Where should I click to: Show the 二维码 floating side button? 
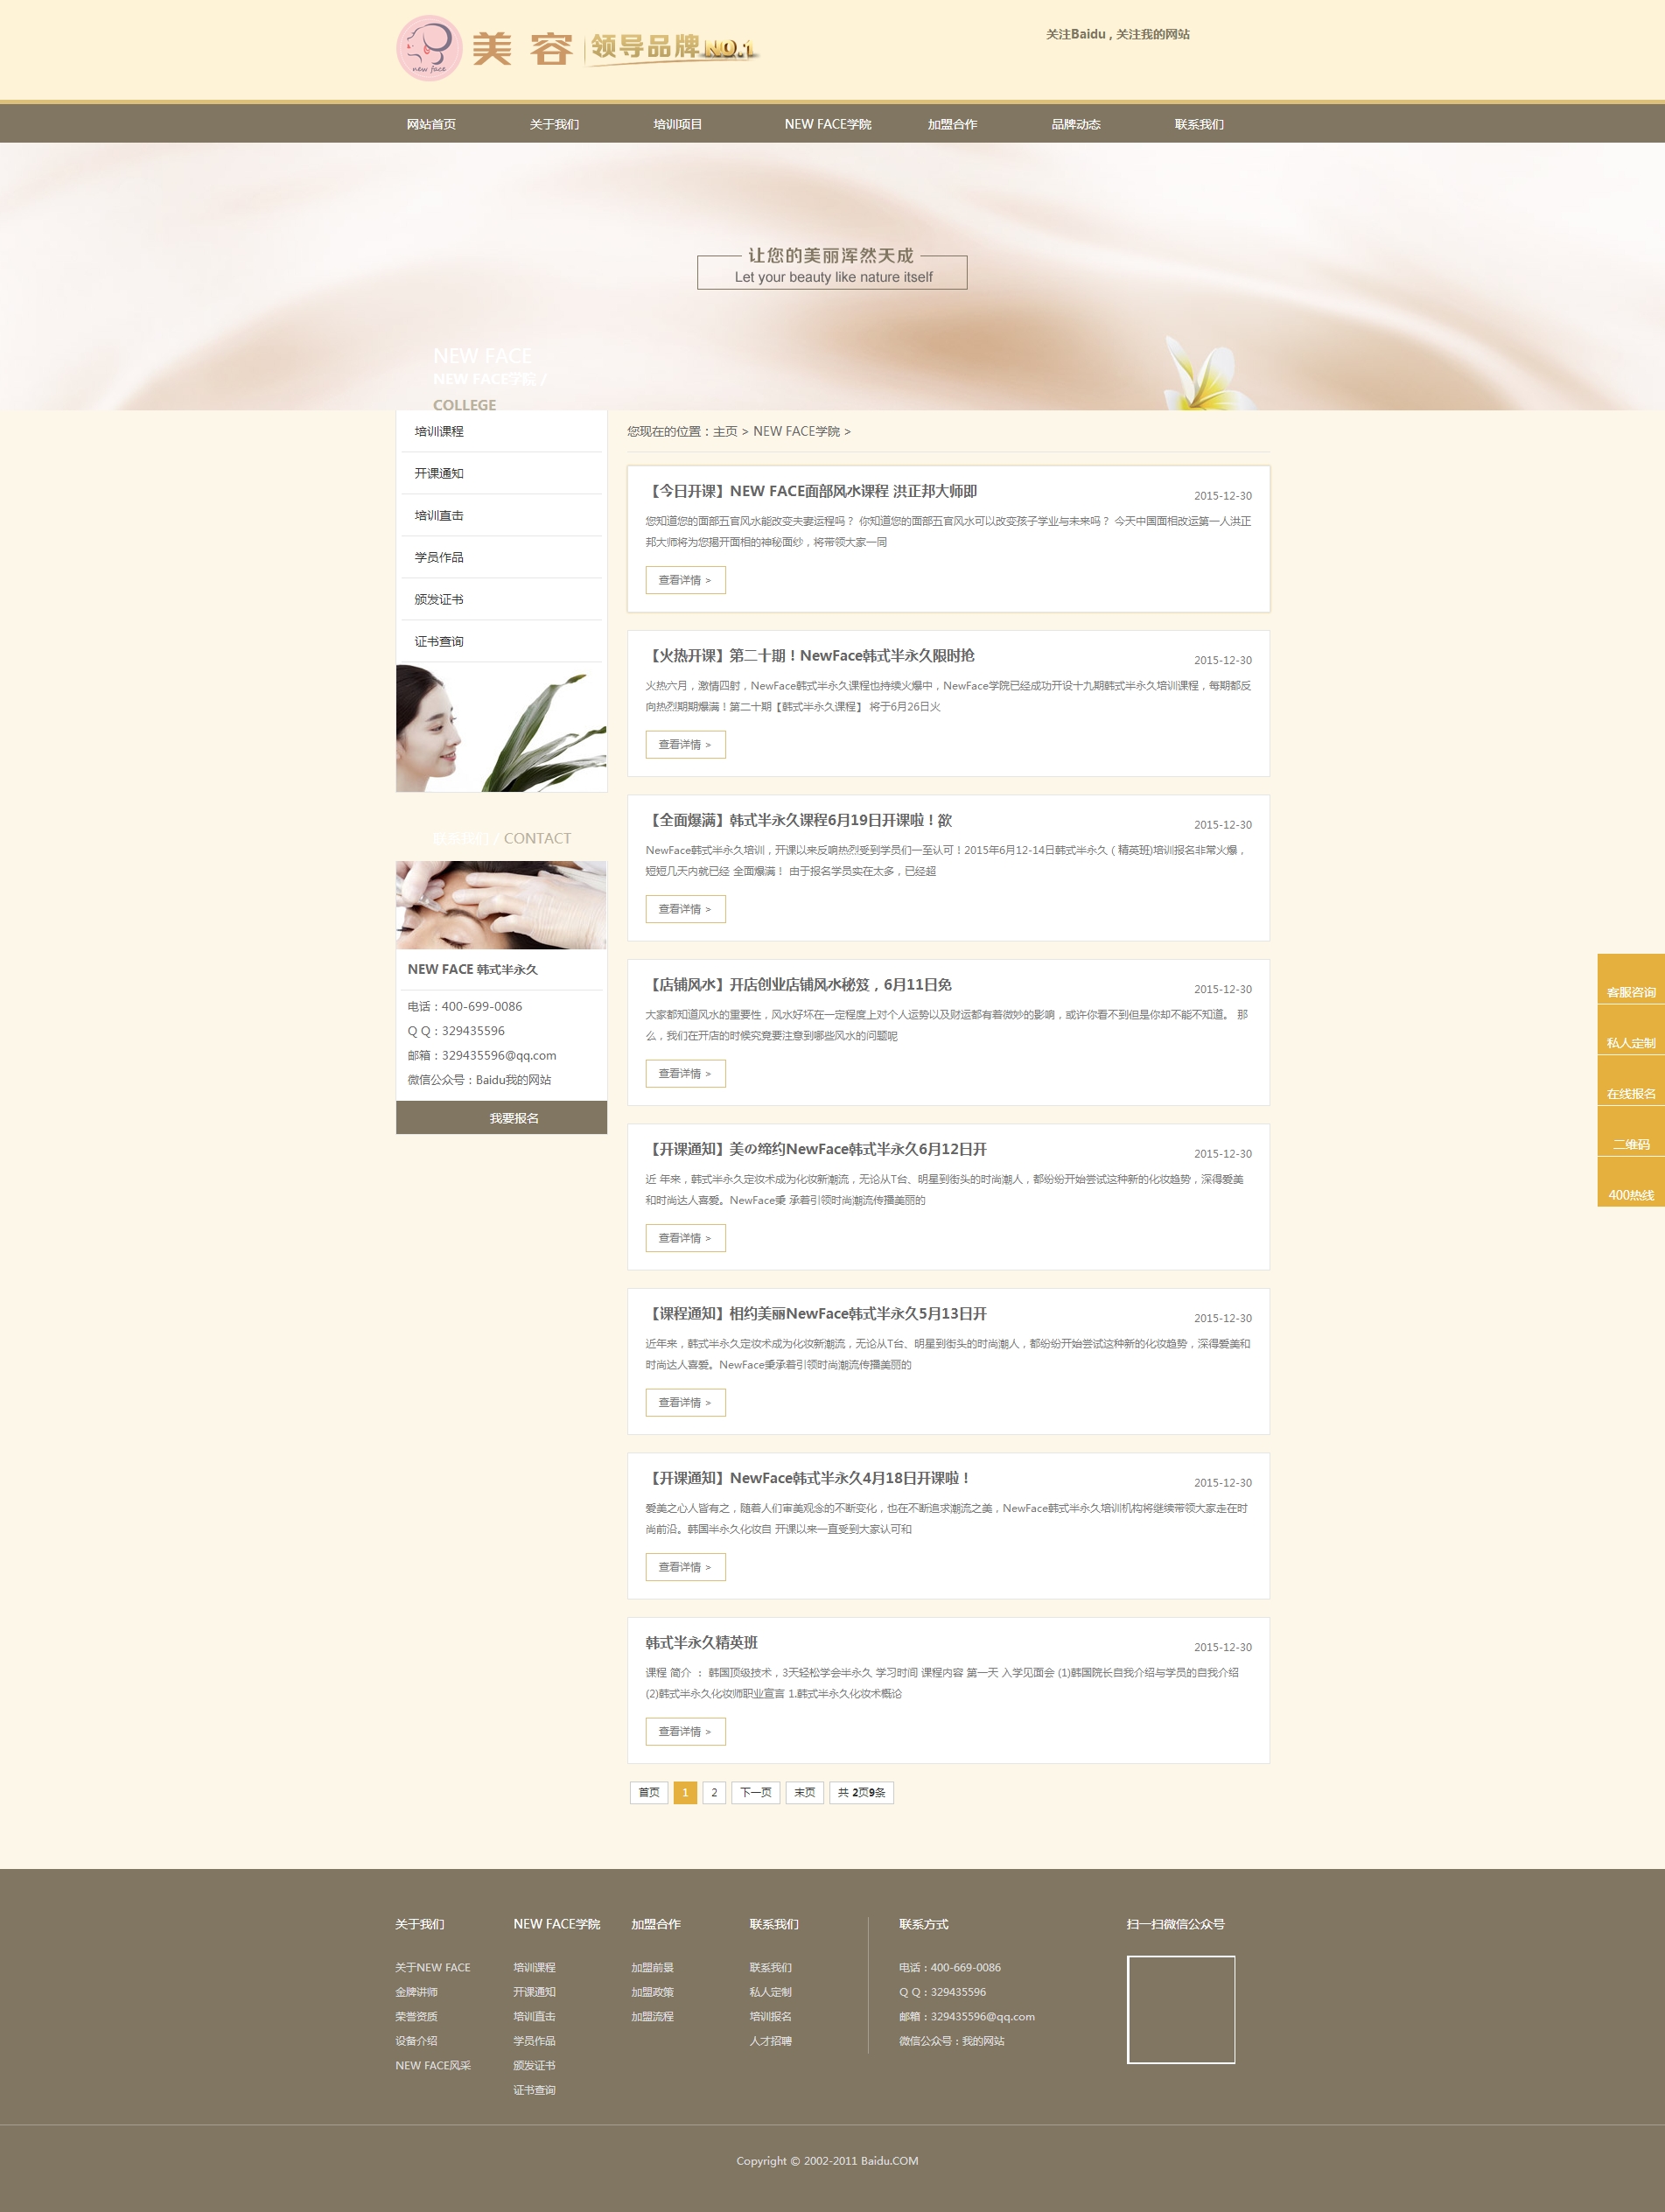[x=1630, y=1133]
